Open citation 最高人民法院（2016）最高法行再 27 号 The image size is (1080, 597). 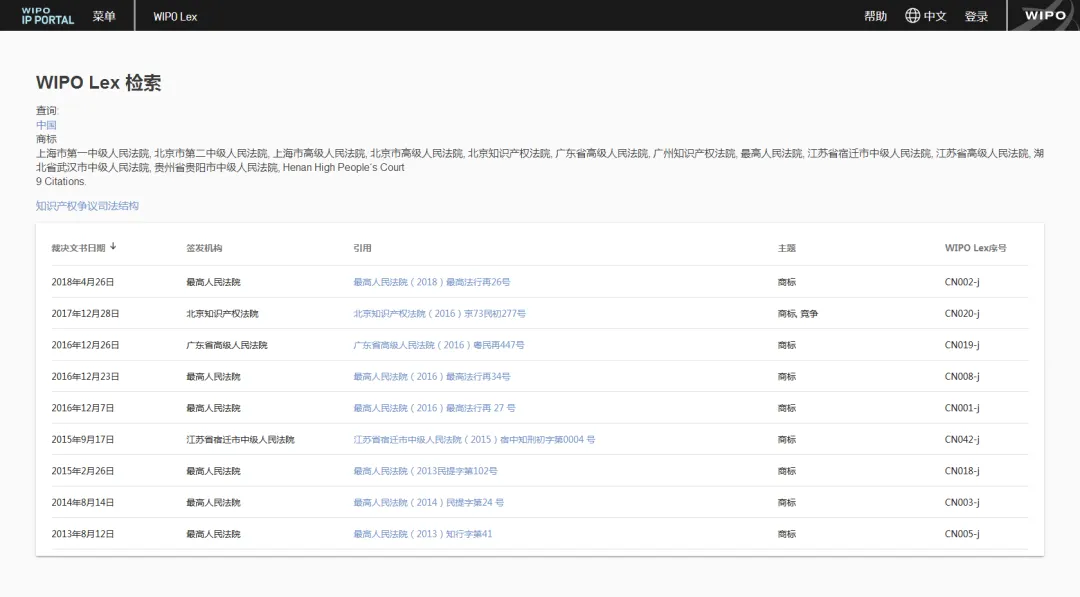pos(435,408)
